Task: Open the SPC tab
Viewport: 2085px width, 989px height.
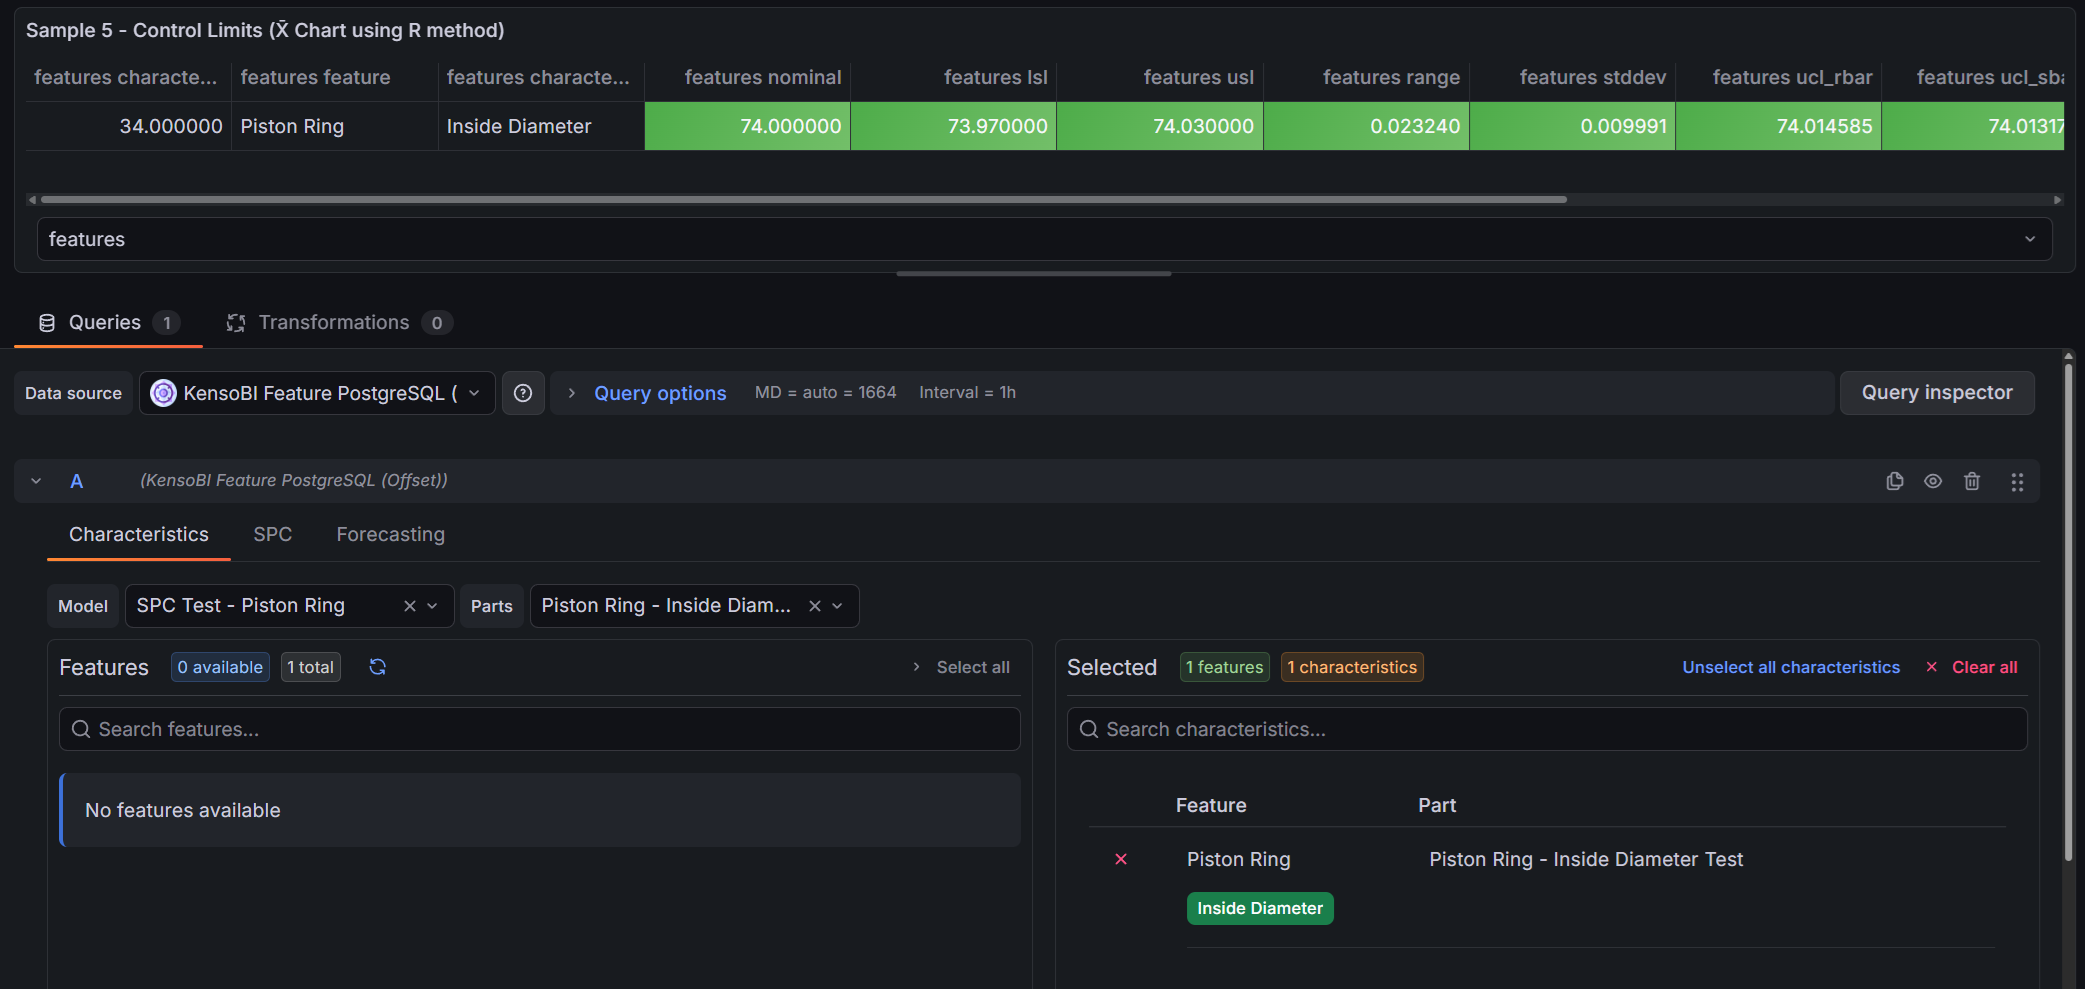Action: (x=273, y=534)
